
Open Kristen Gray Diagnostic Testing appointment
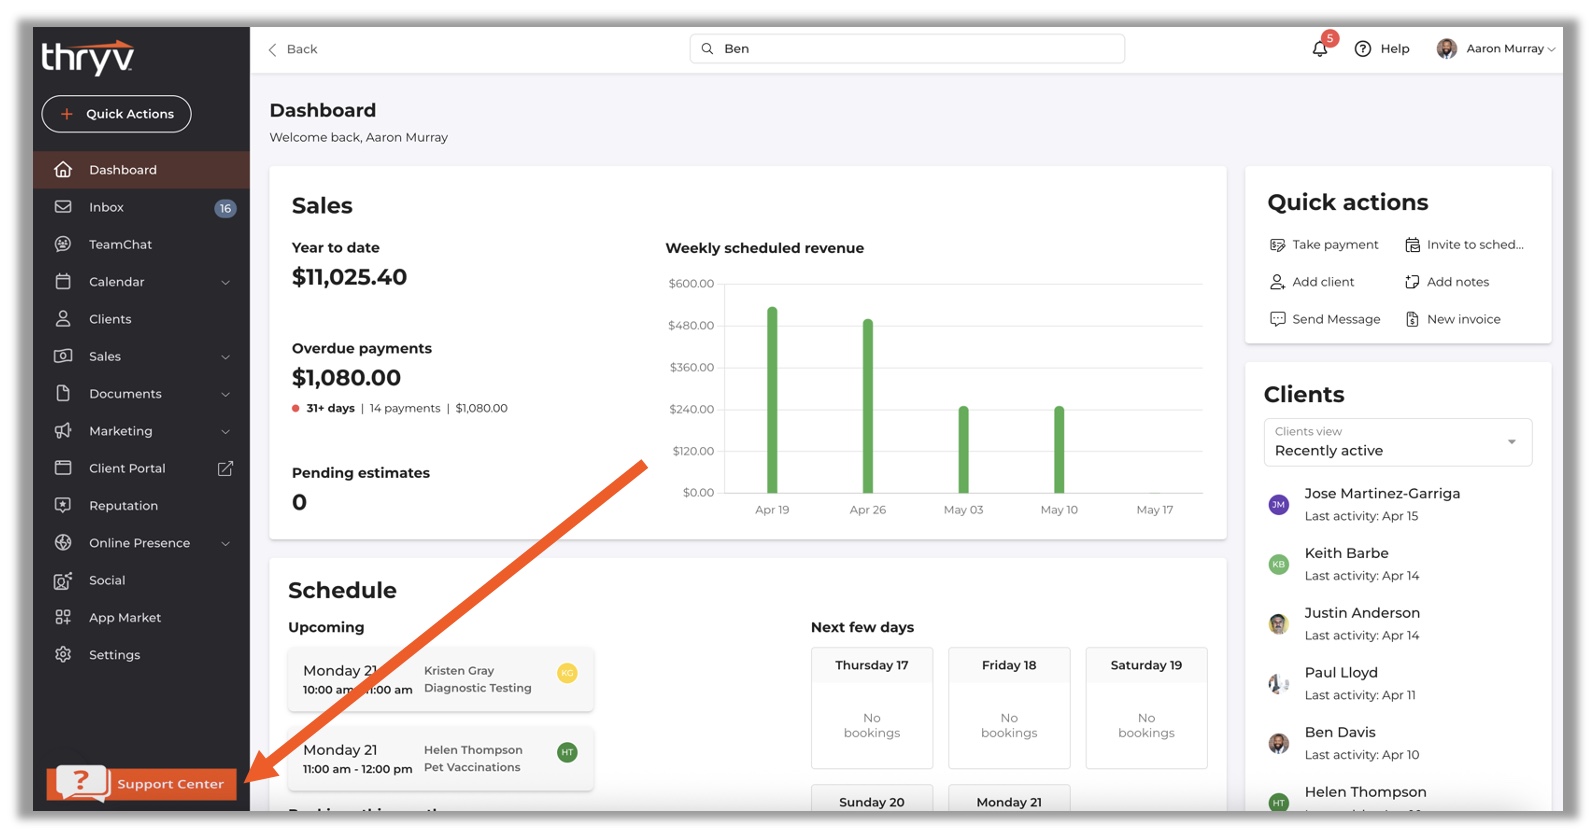click(441, 679)
